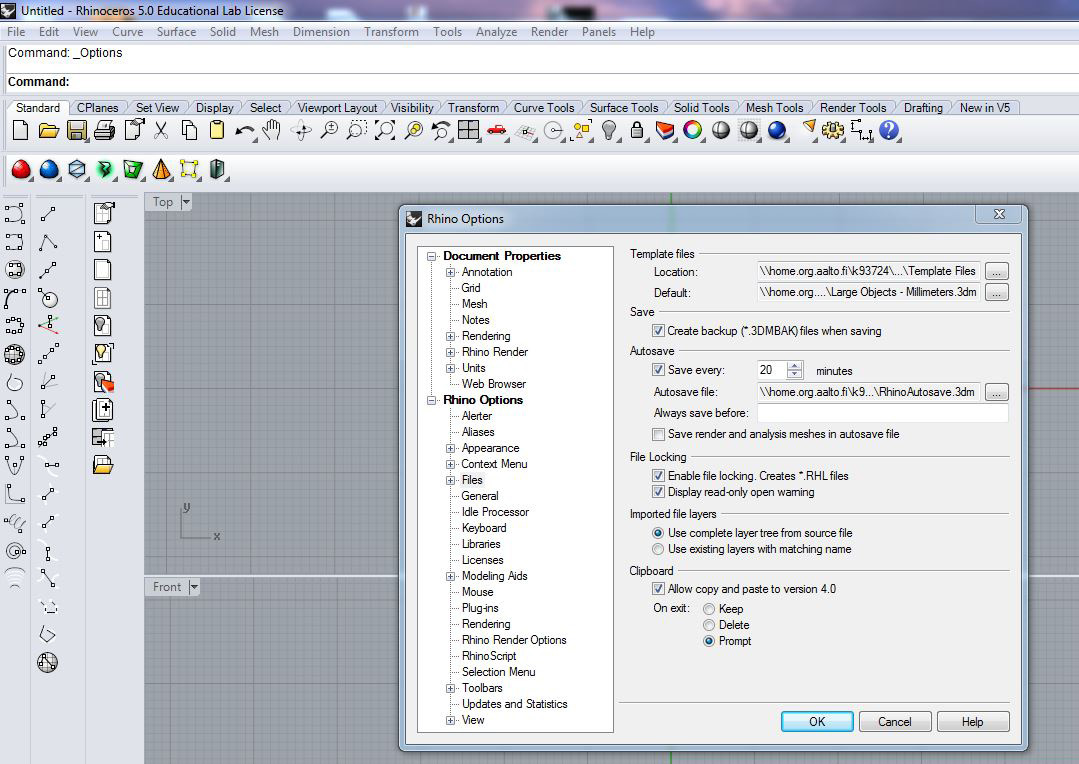Increase autosave minutes with spinner up arrow
The width and height of the screenshot is (1079, 764).
795,366
